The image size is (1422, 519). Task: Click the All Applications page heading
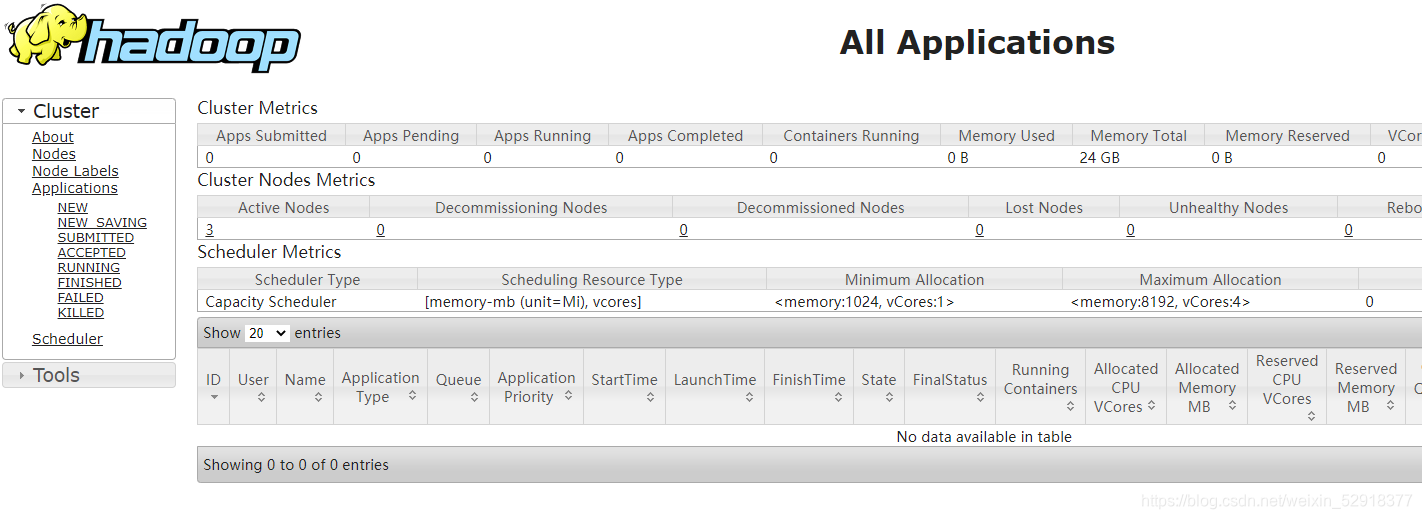(x=977, y=42)
